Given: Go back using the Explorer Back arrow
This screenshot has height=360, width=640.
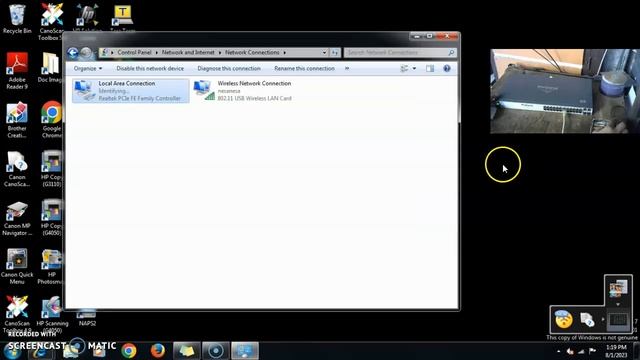Looking at the screenshot, I should click(73, 53).
